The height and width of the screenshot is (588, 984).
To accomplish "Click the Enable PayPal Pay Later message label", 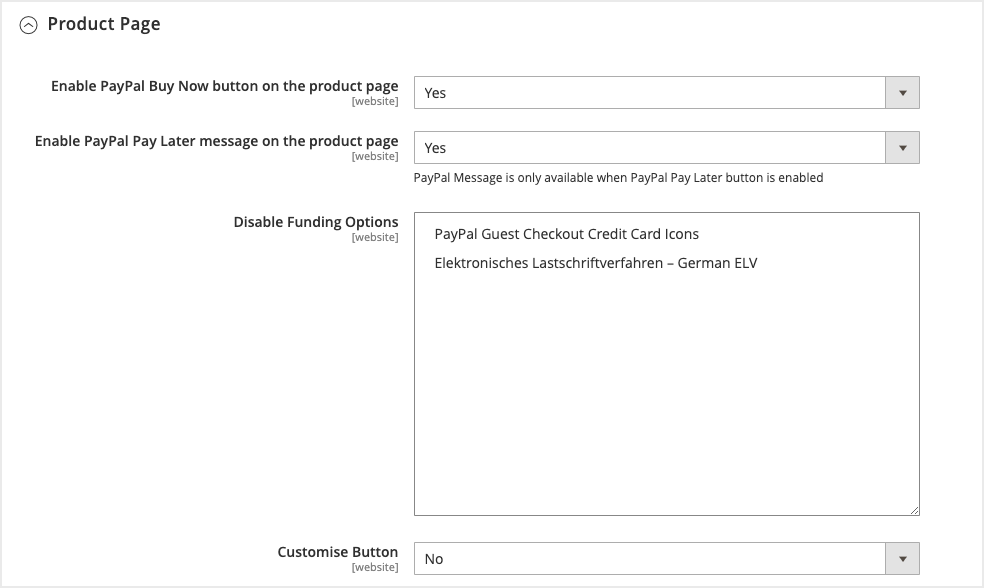I will point(216,141).
